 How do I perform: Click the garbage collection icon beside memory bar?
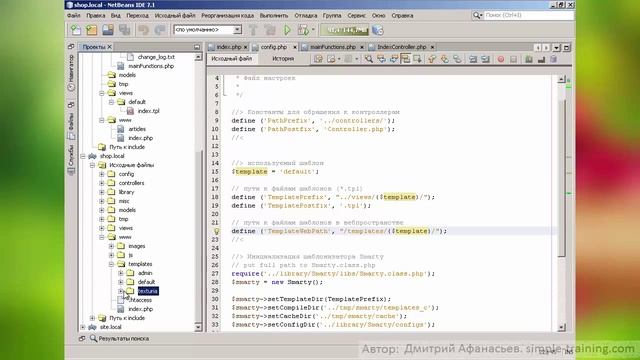(x=378, y=30)
